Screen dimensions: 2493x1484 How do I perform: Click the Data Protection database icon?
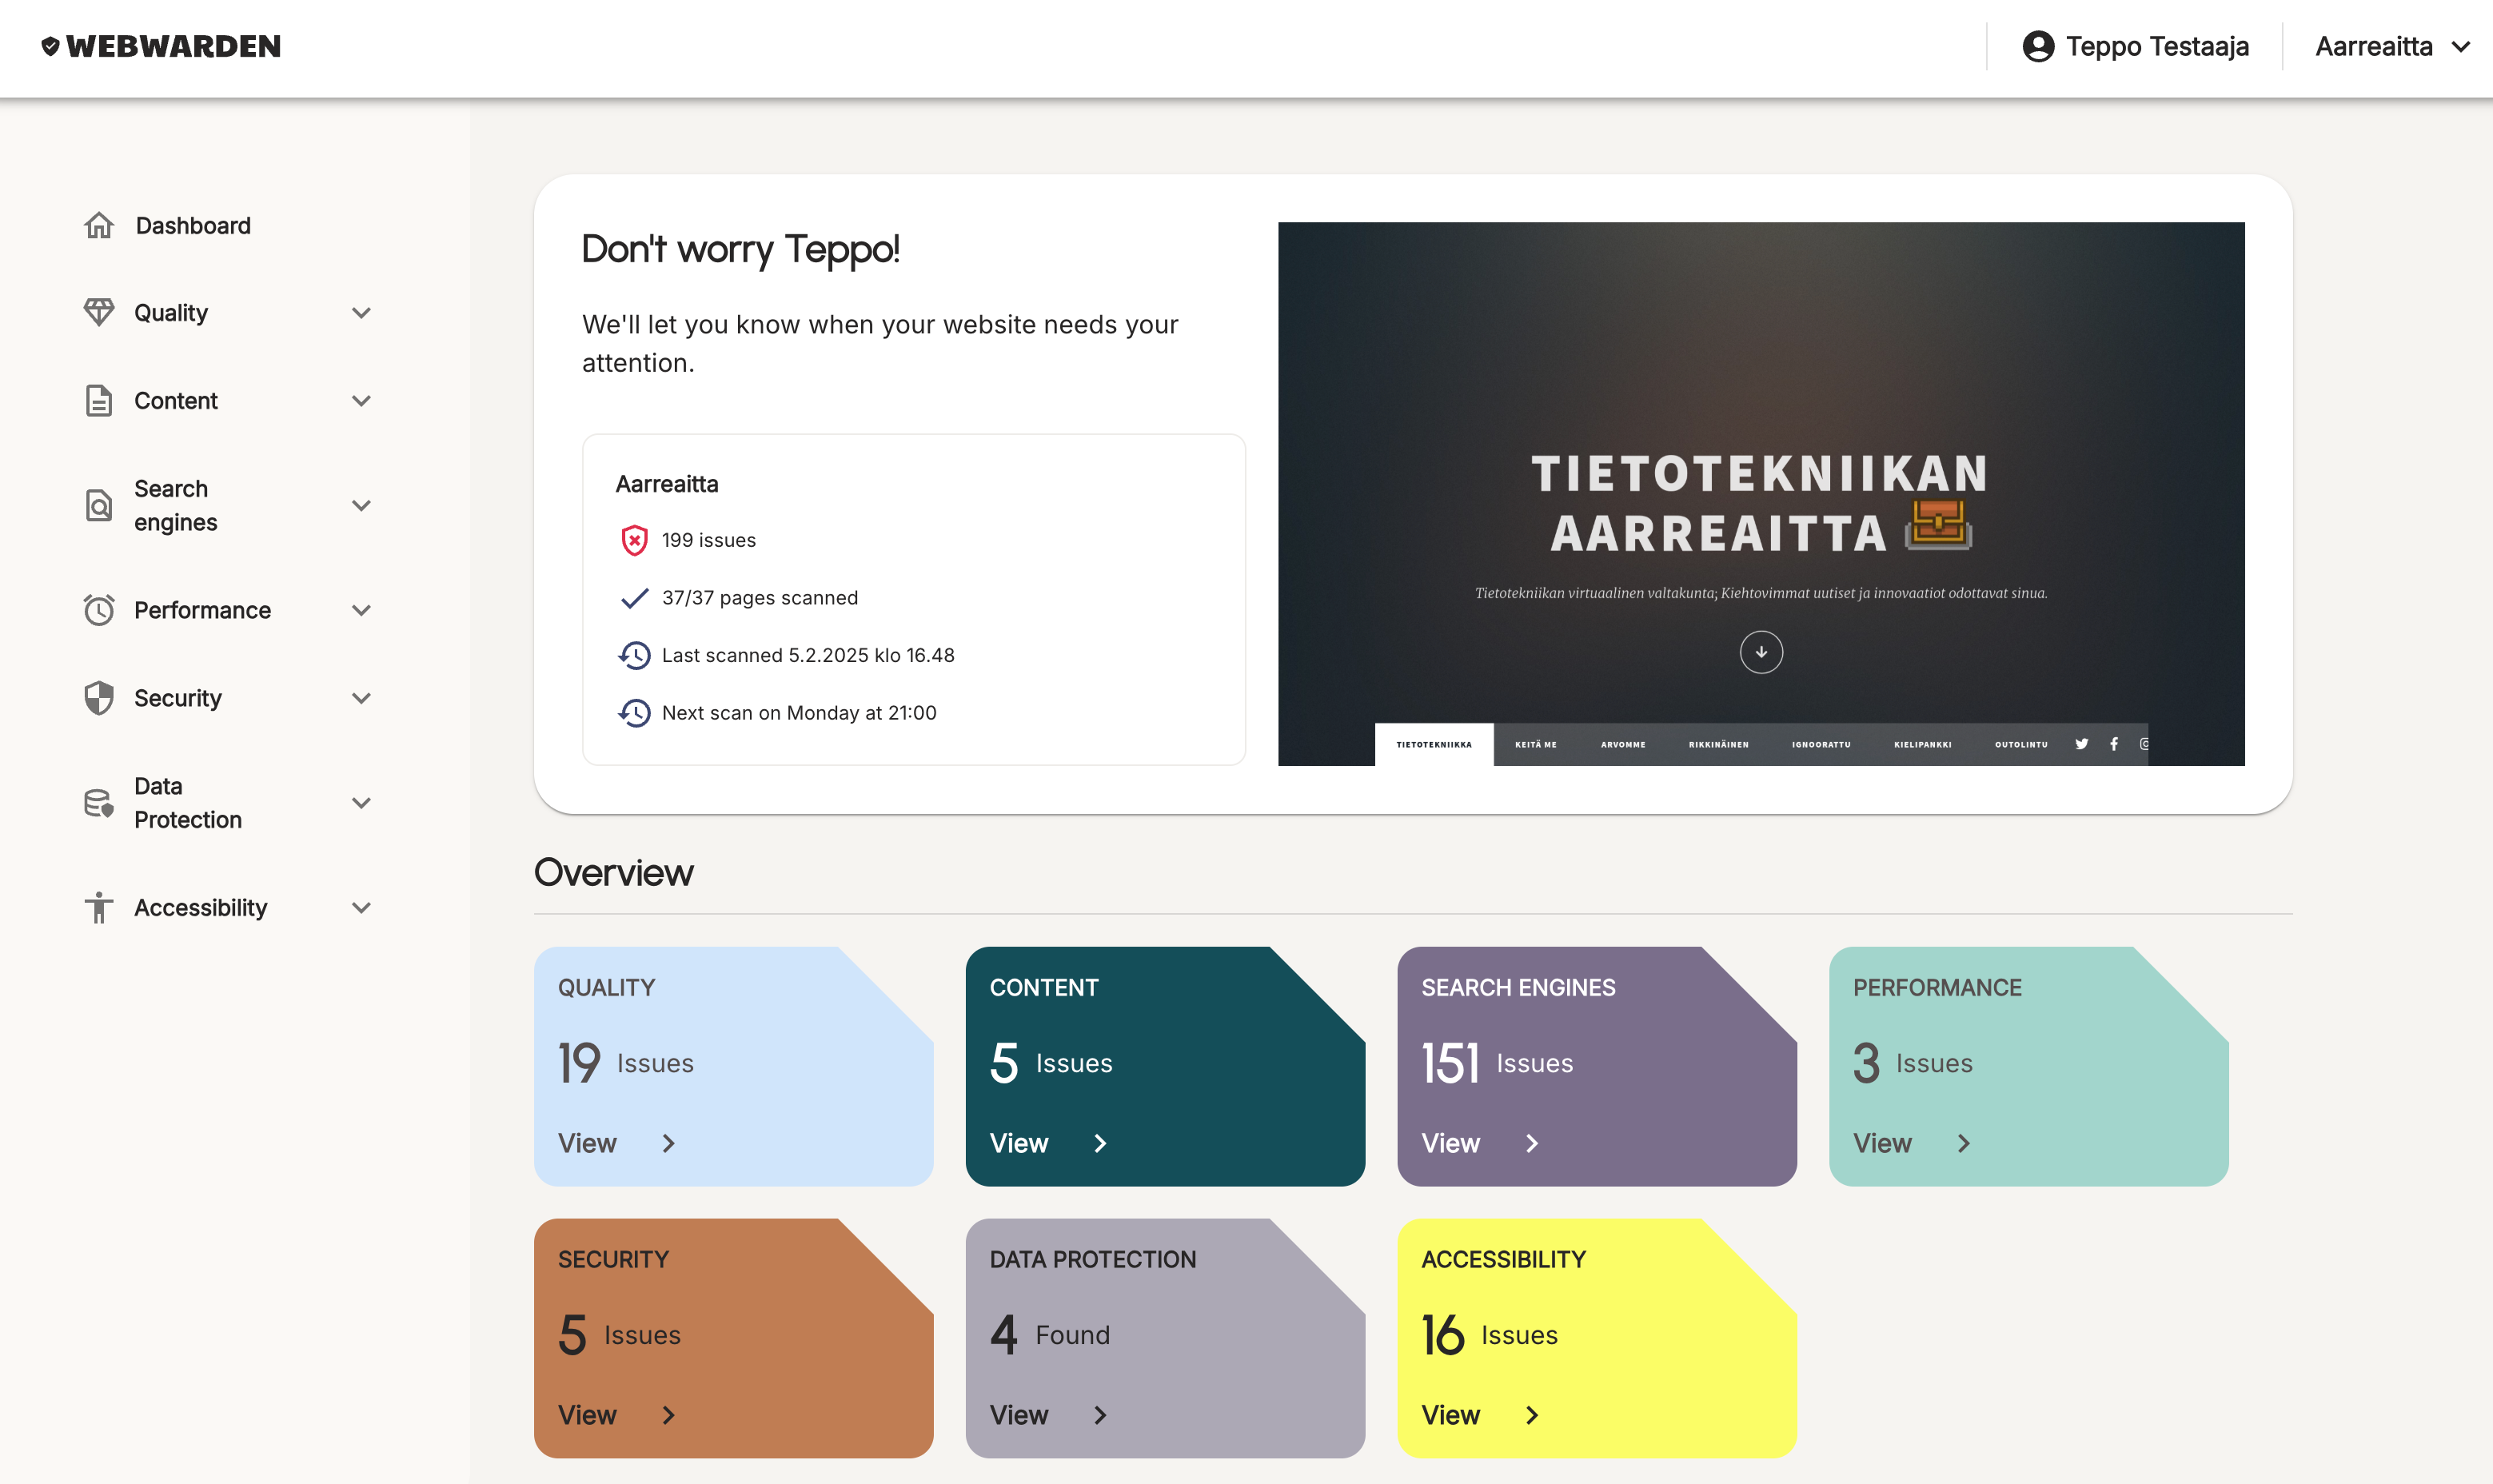[x=98, y=802]
